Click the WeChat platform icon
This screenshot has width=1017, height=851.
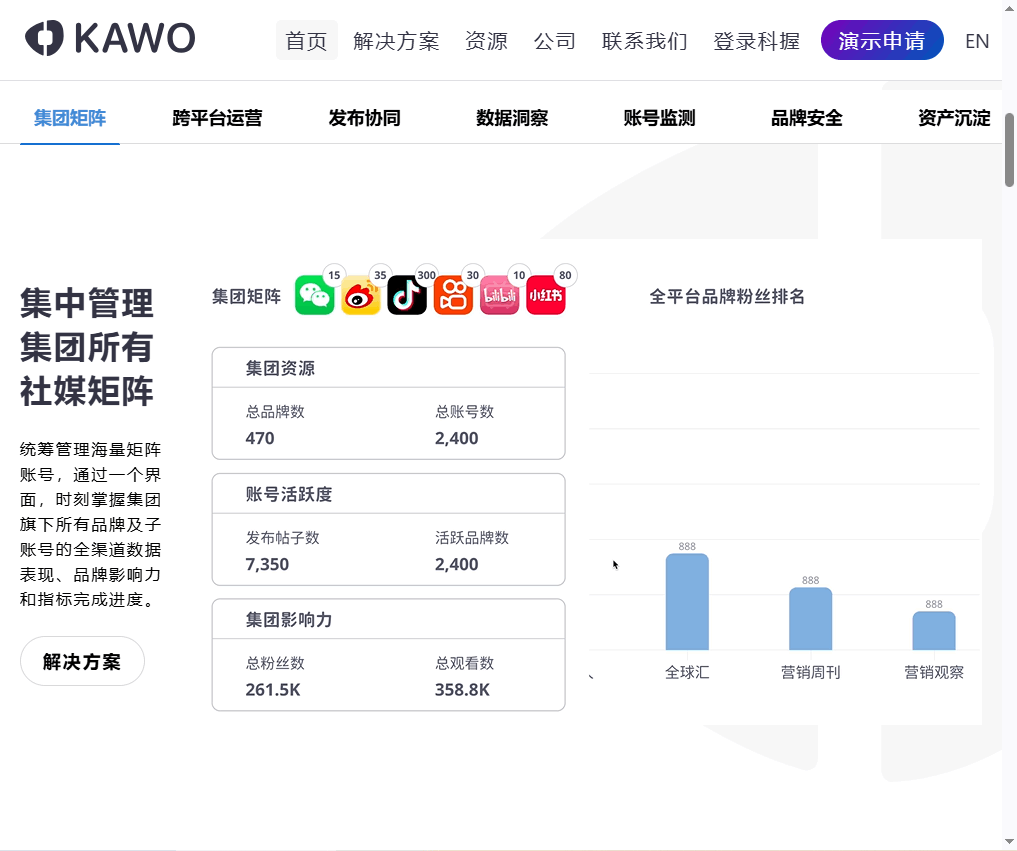(314, 295)
